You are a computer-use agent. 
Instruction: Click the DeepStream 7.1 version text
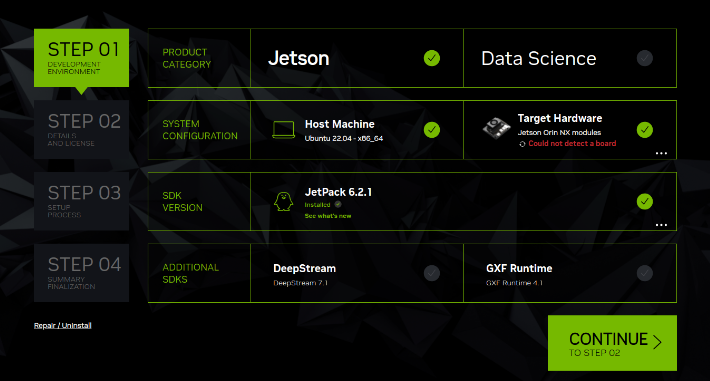click(300, 283)
